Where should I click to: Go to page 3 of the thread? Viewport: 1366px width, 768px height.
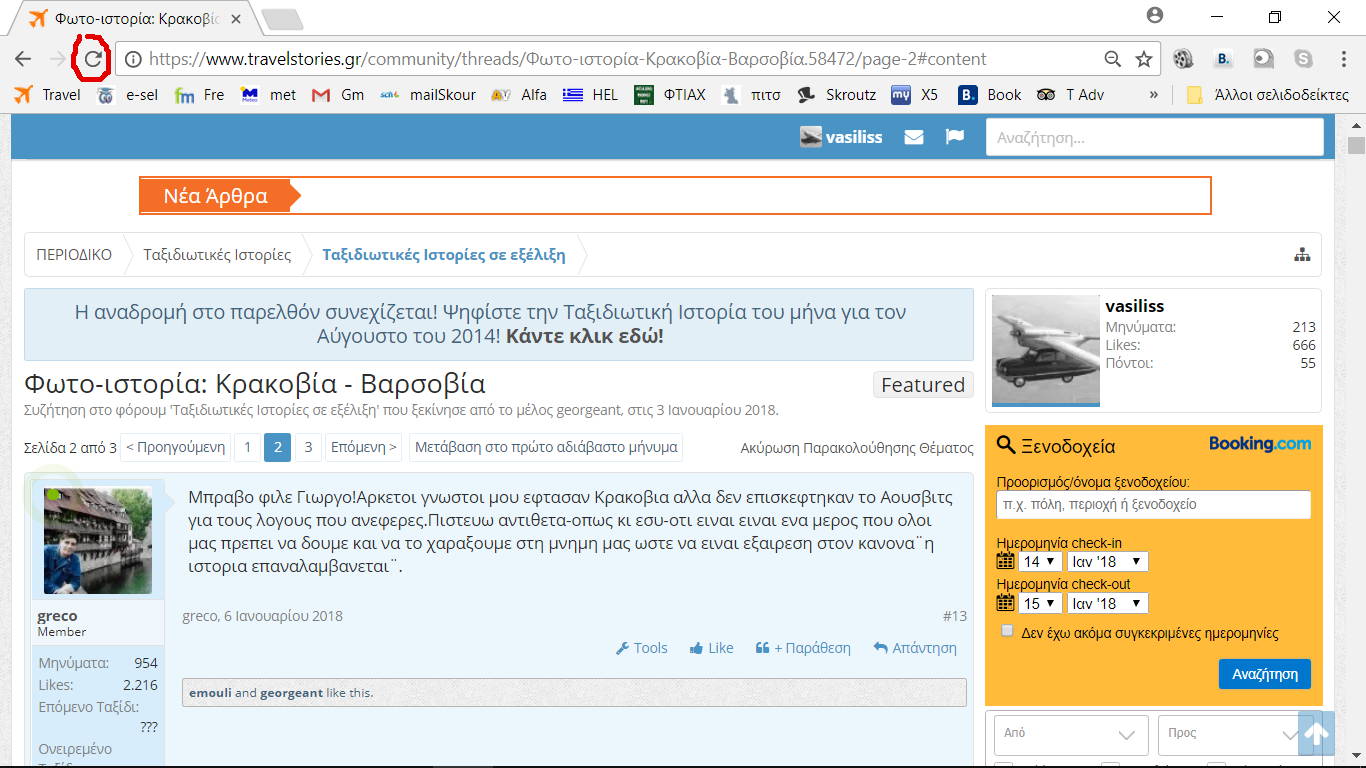308,447
